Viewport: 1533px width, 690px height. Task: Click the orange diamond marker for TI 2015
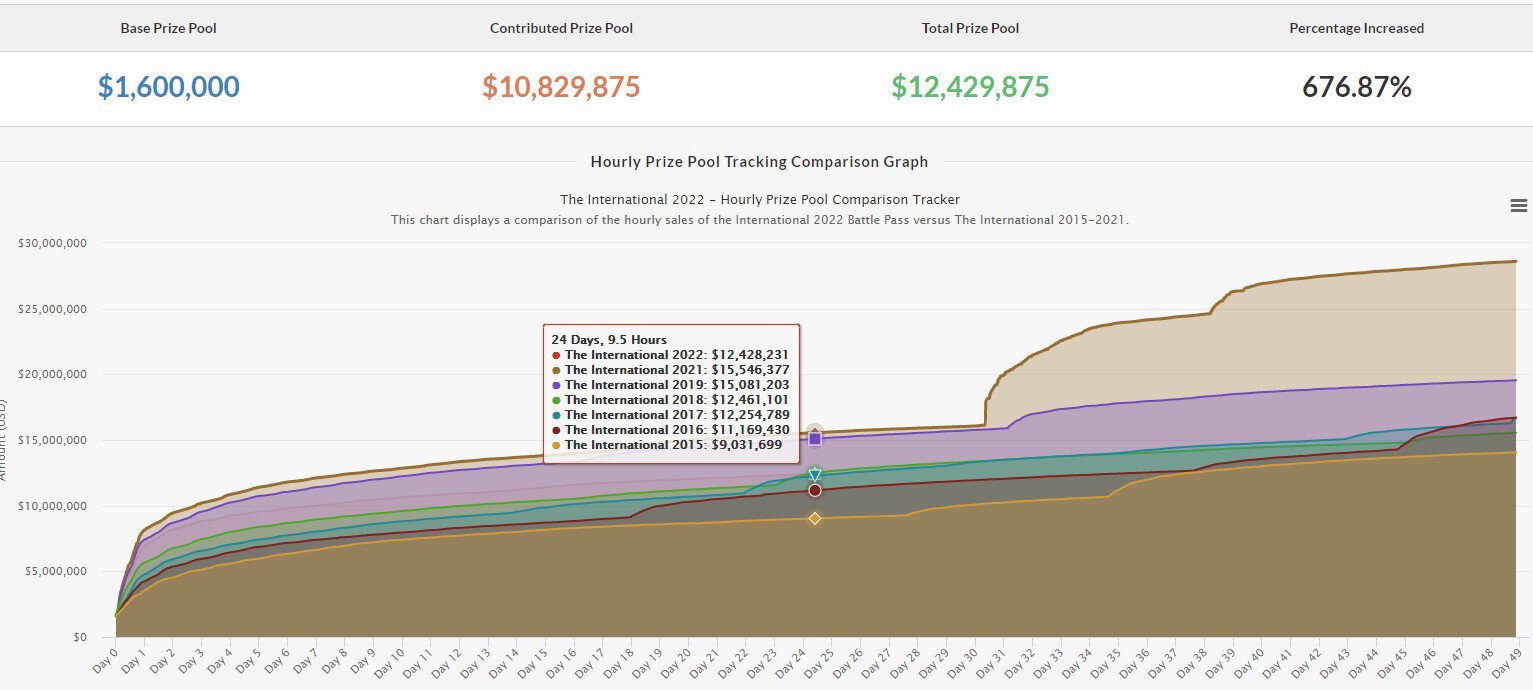815,518
